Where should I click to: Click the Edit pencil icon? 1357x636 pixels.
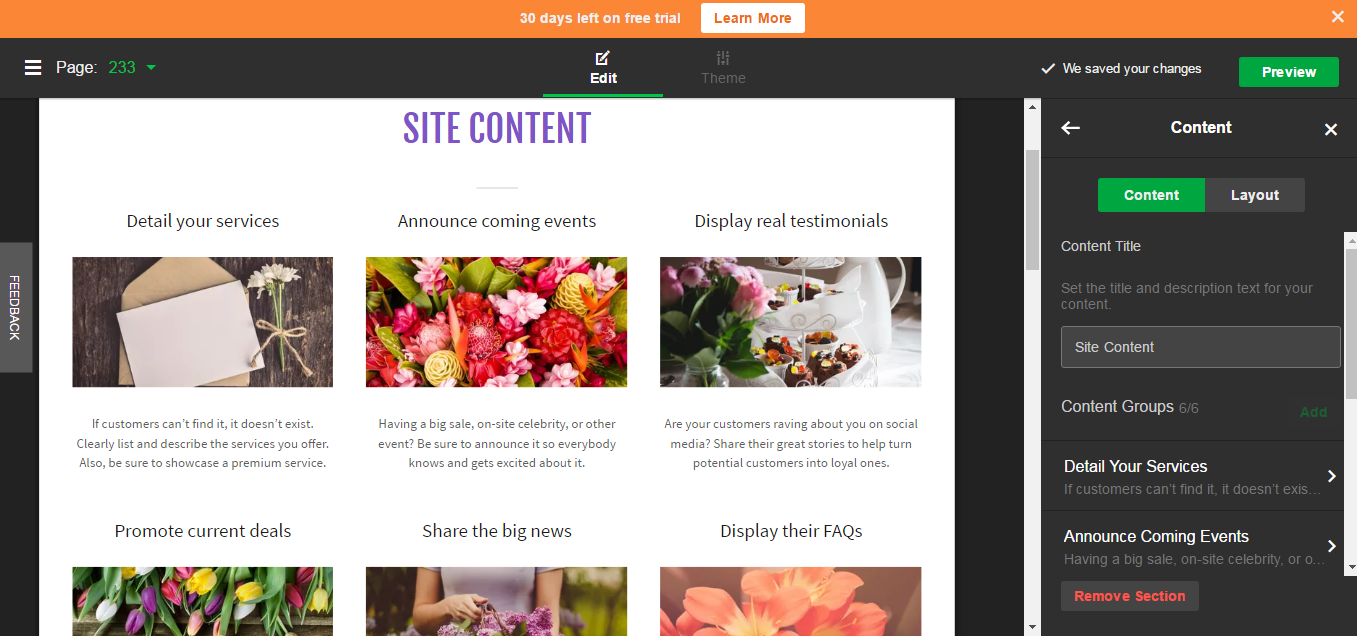point(602,58)
